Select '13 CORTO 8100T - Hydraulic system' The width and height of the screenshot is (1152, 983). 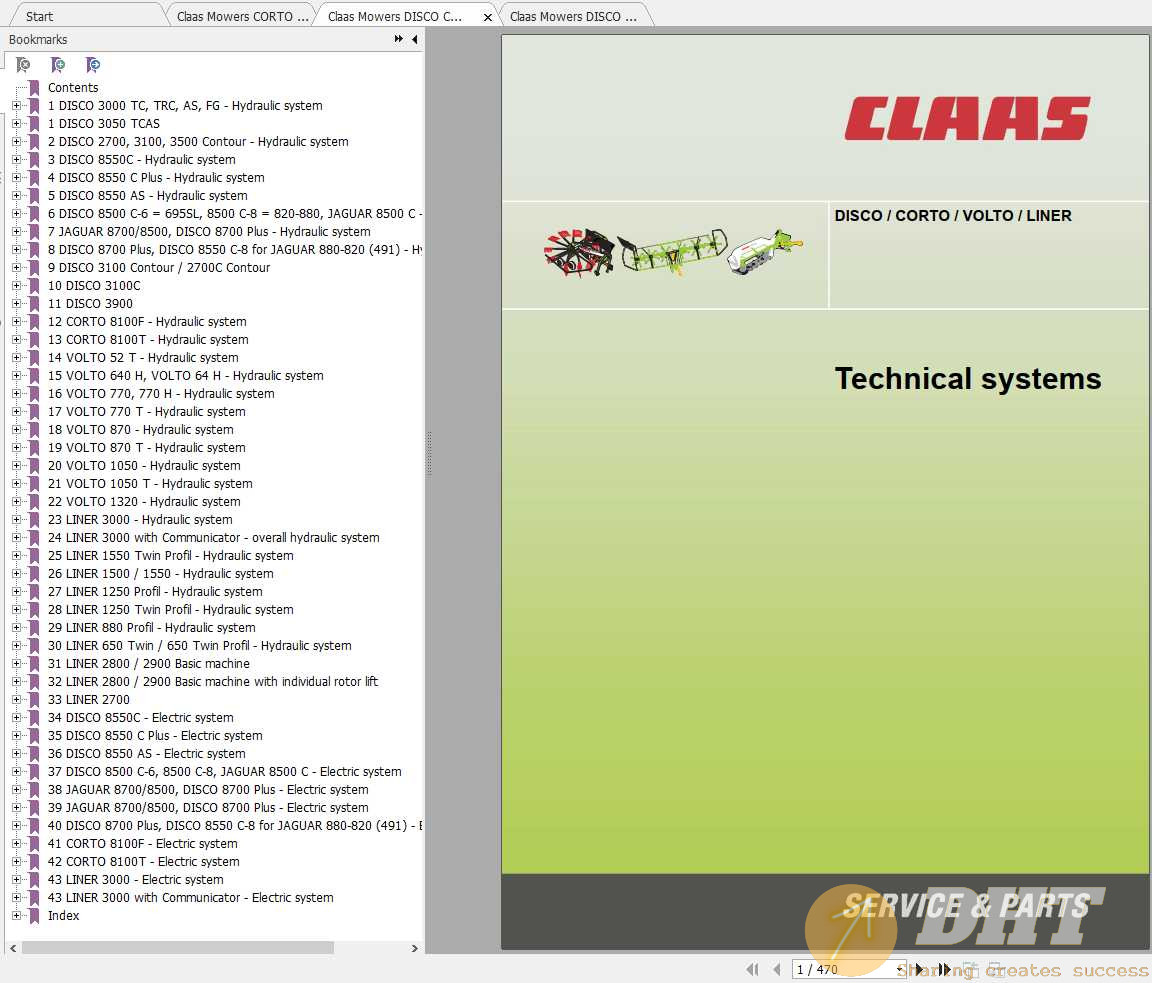(x=148, y=339)
